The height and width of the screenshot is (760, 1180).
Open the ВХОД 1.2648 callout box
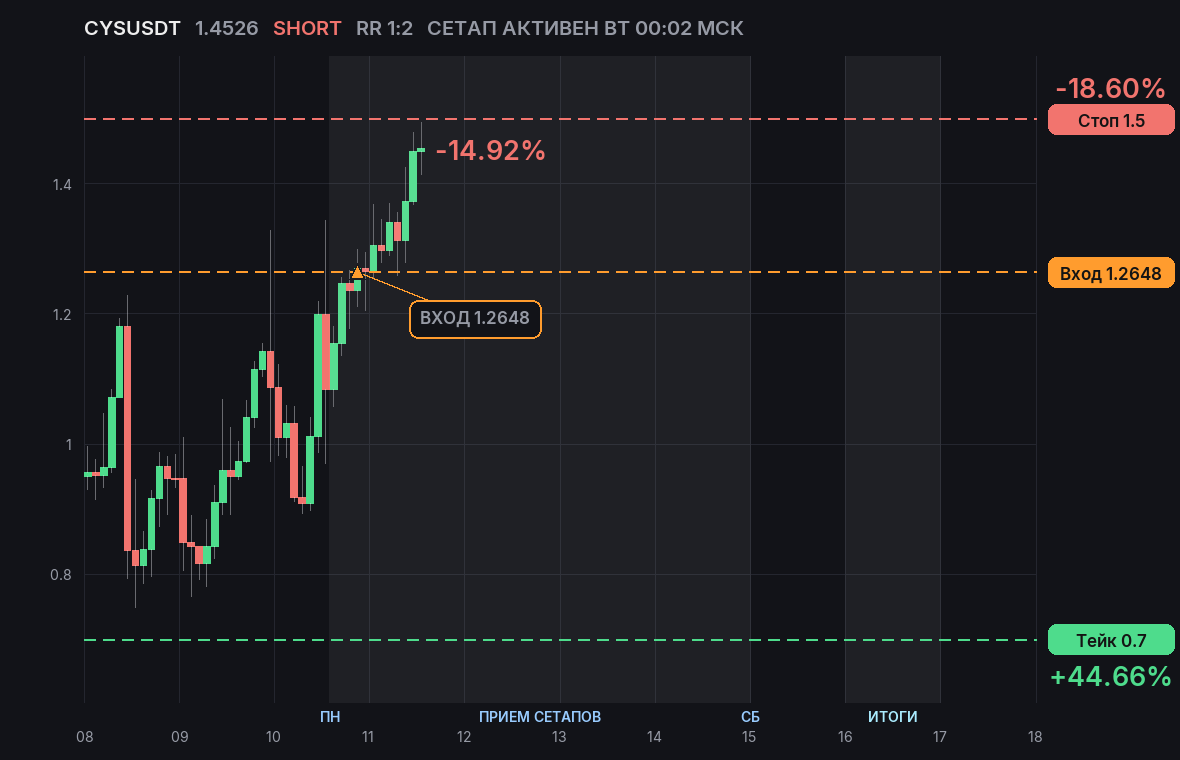[x=475, y=318]
